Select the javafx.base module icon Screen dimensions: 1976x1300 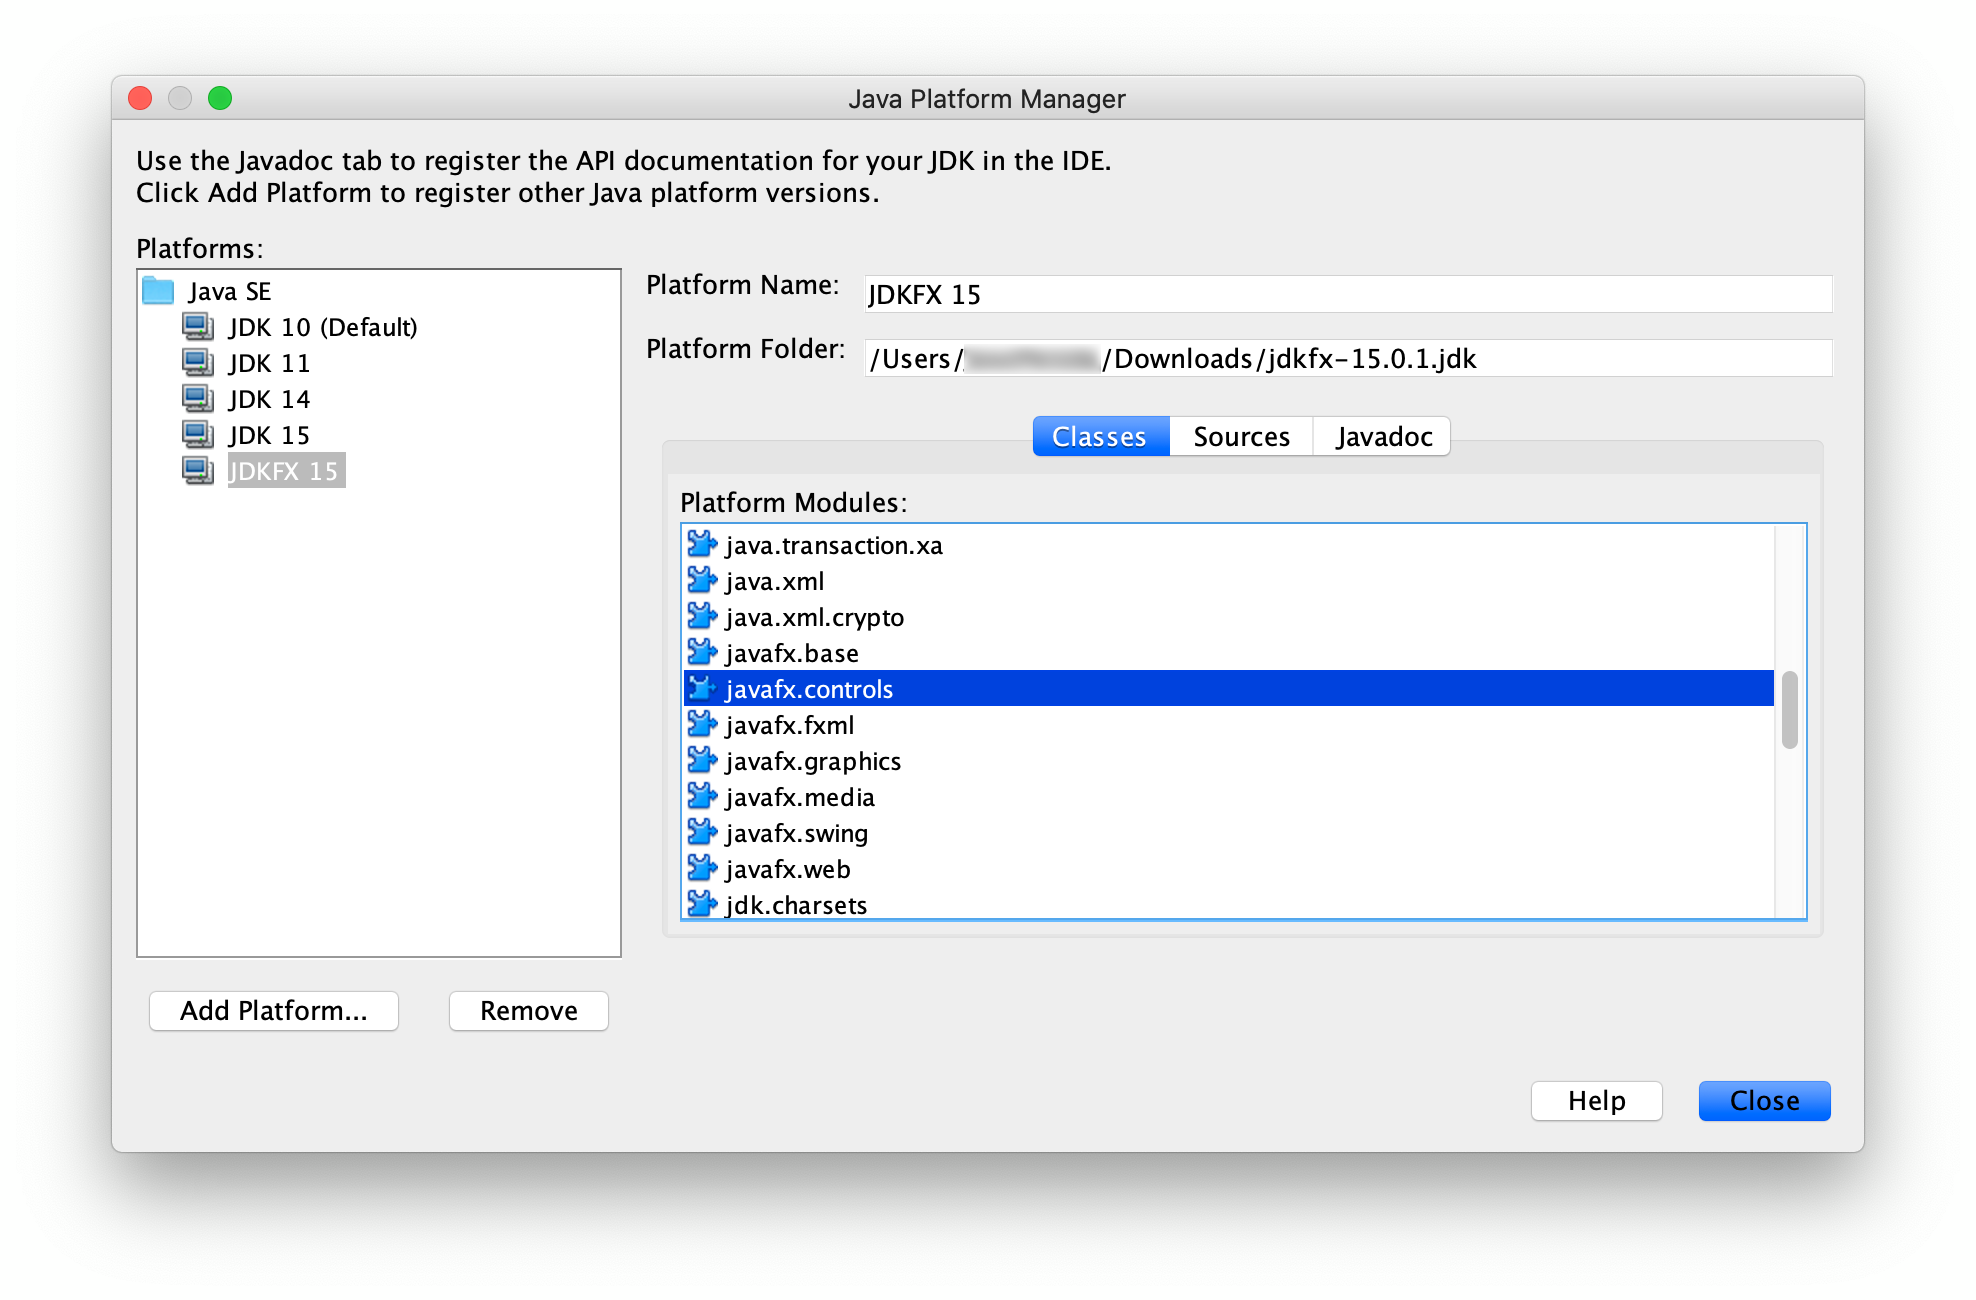pyautogui.click(x=702, y=653)
